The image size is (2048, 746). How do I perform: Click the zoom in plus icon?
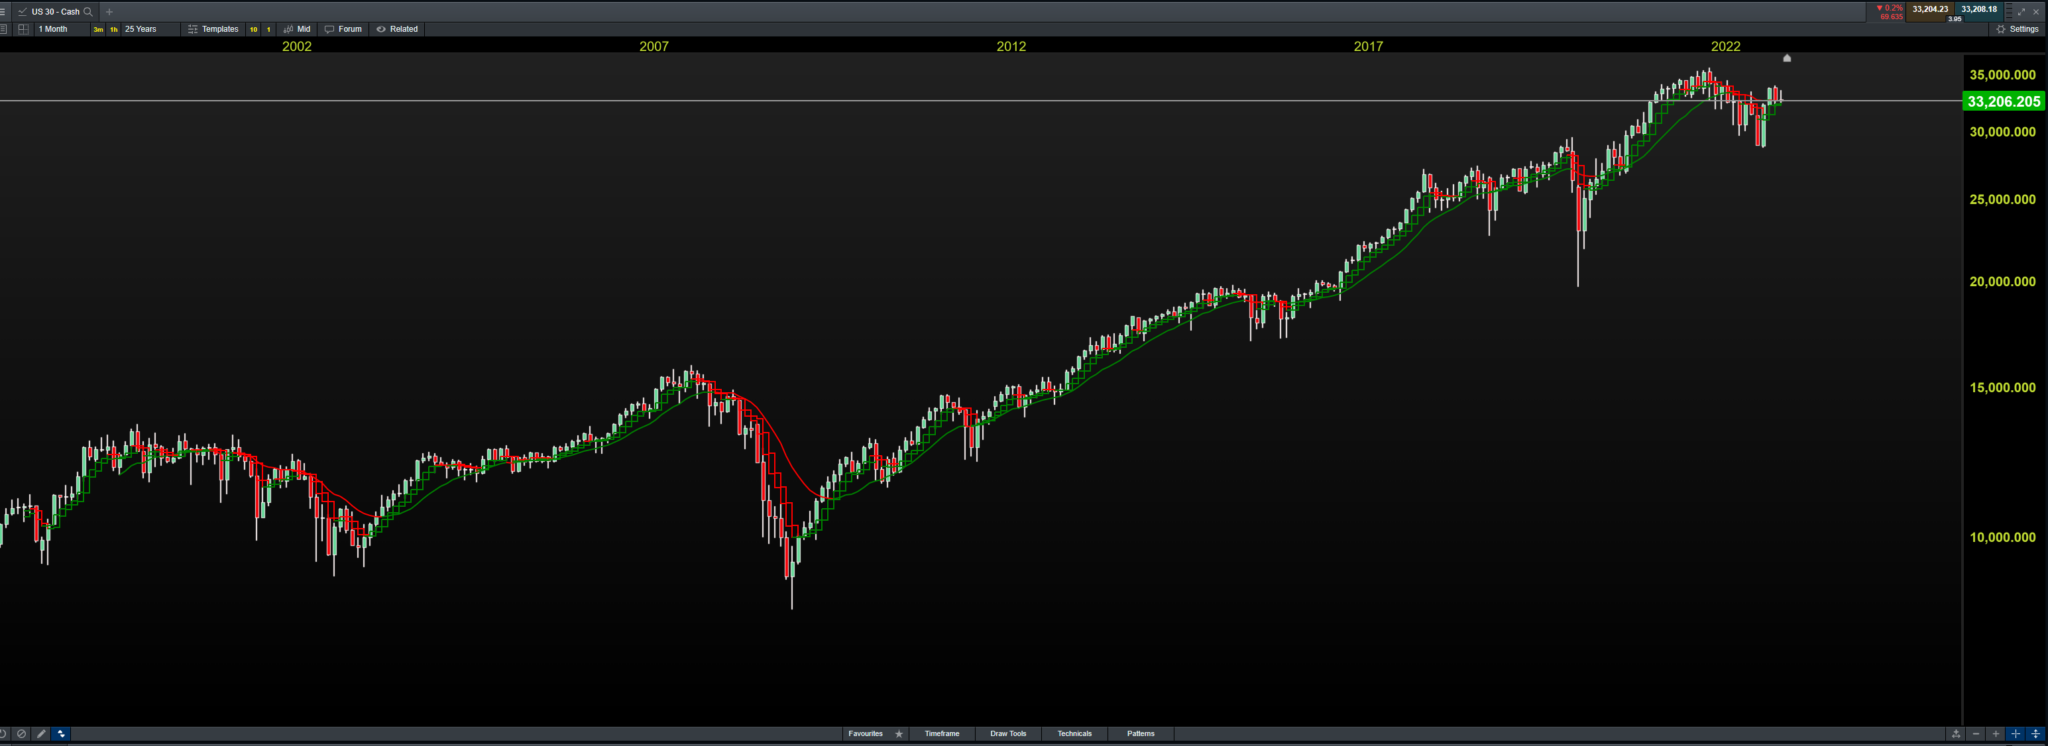point(1996,734)
